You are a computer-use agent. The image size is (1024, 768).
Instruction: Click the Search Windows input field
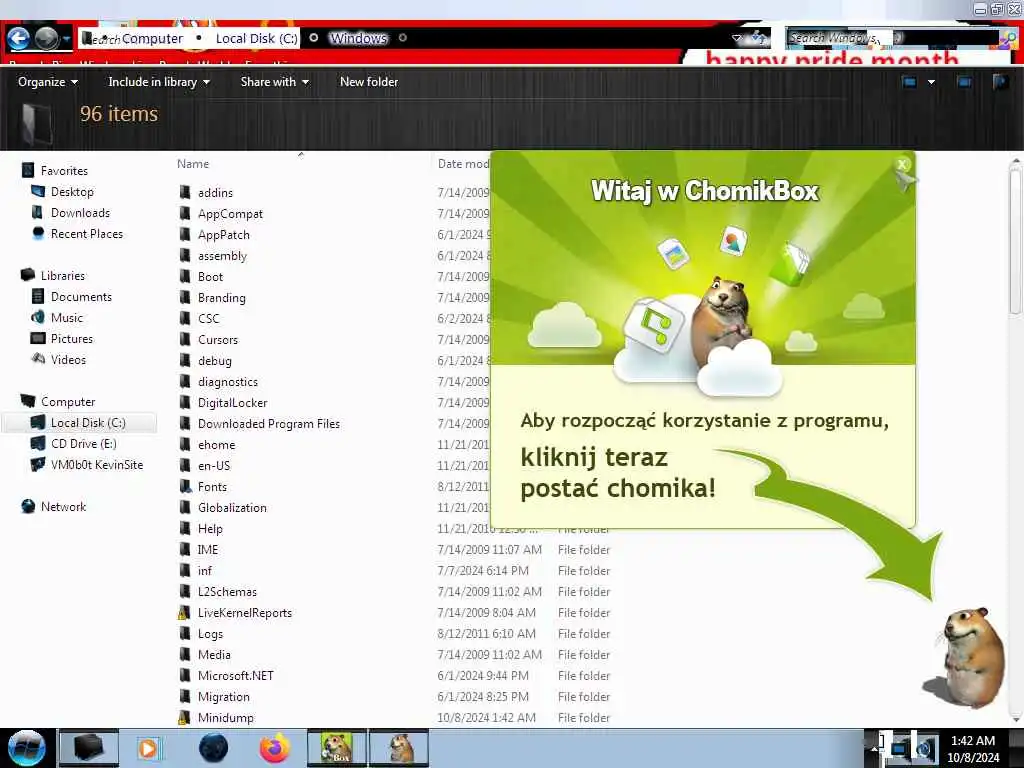pyautogui.click(x=892, y=38)
